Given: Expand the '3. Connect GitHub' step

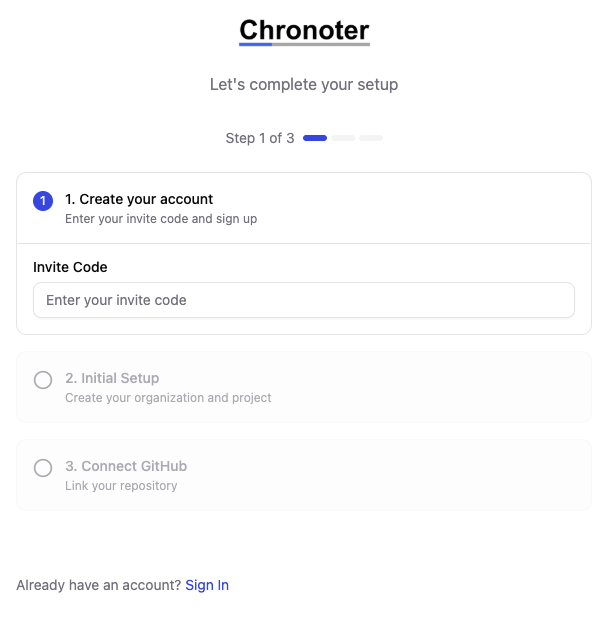Looking at the screenshot, I should point(126,466).
